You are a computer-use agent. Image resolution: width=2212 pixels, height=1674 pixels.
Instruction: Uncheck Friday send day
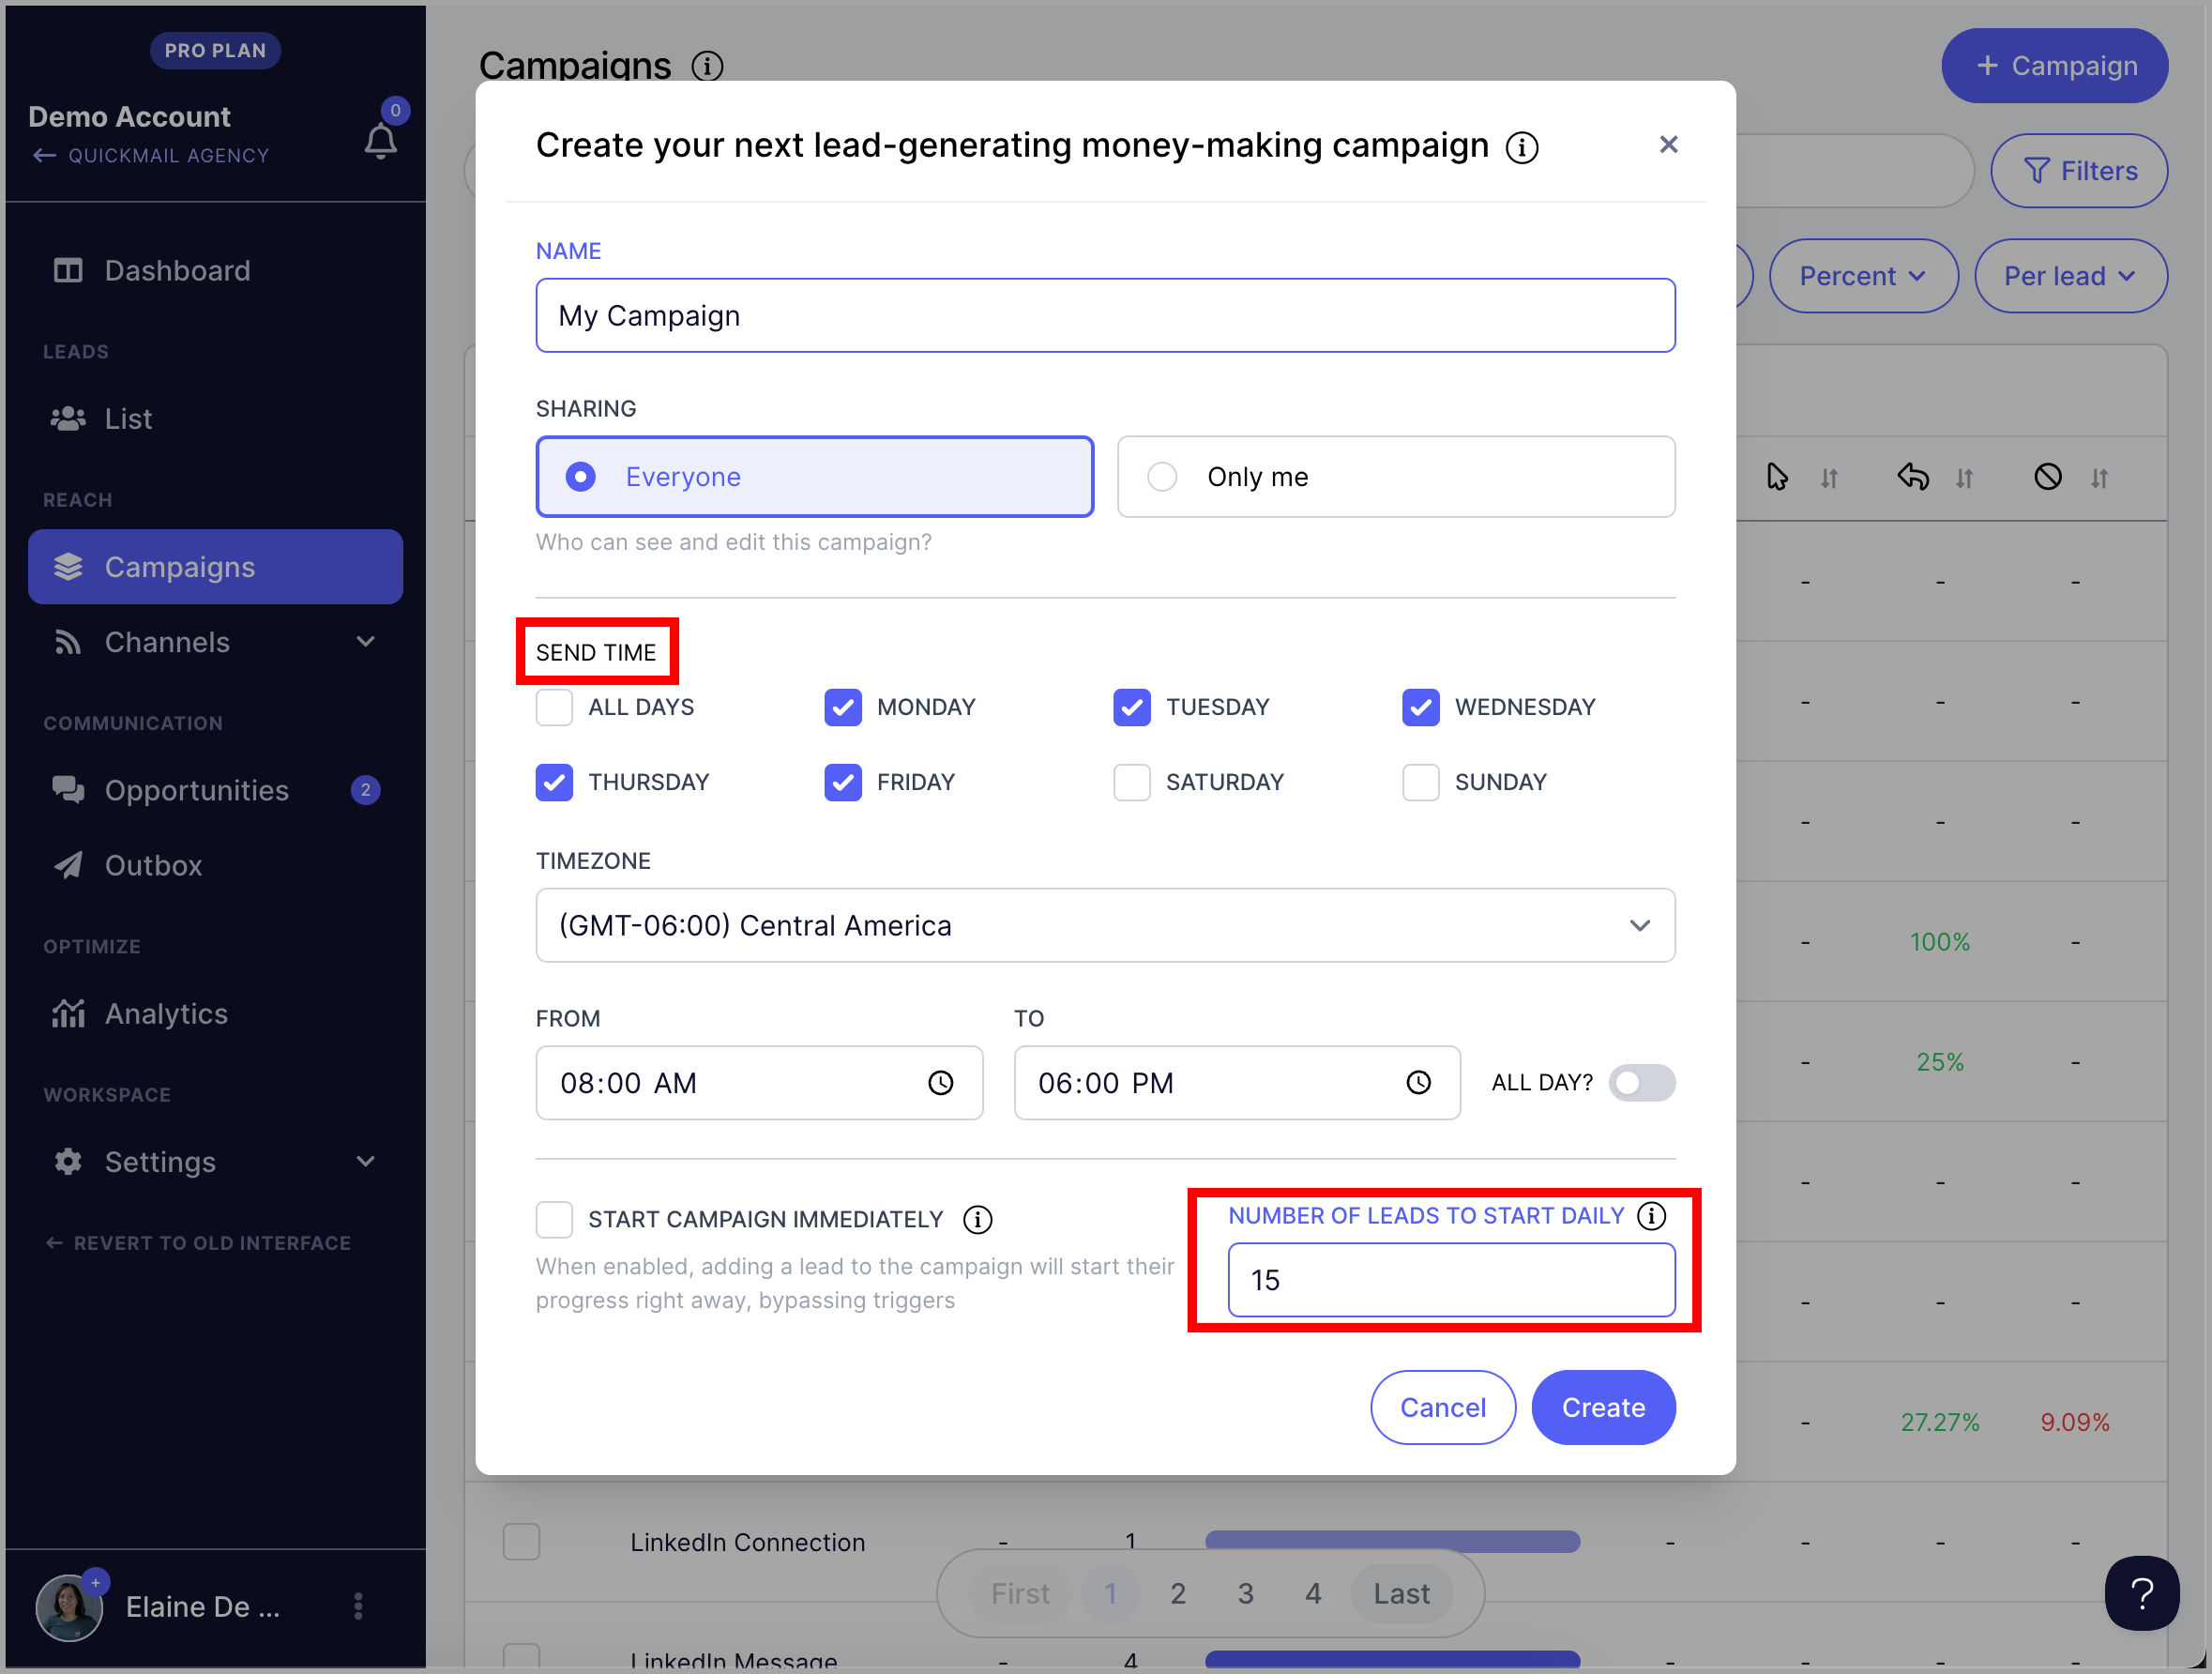[x=843, y=782]
